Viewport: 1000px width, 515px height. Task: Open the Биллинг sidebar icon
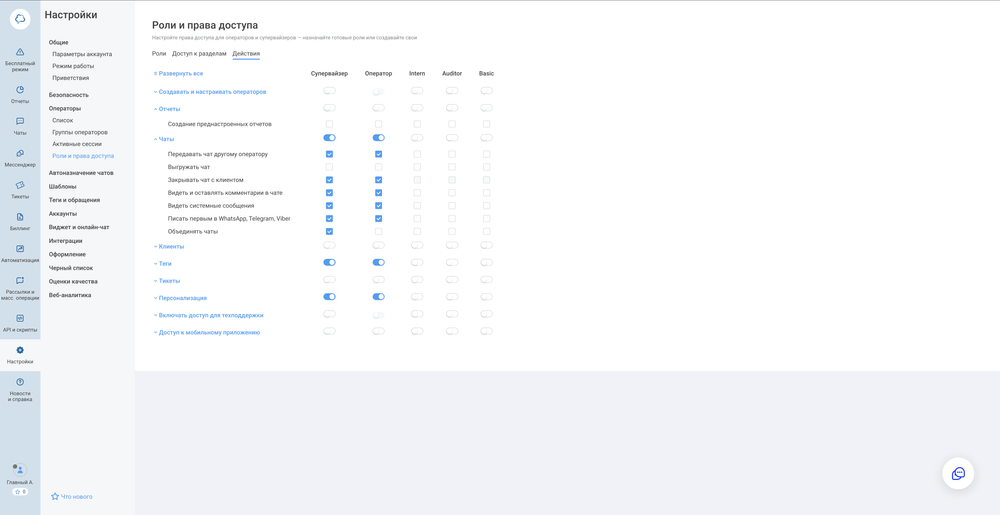(x=20, y=221)
